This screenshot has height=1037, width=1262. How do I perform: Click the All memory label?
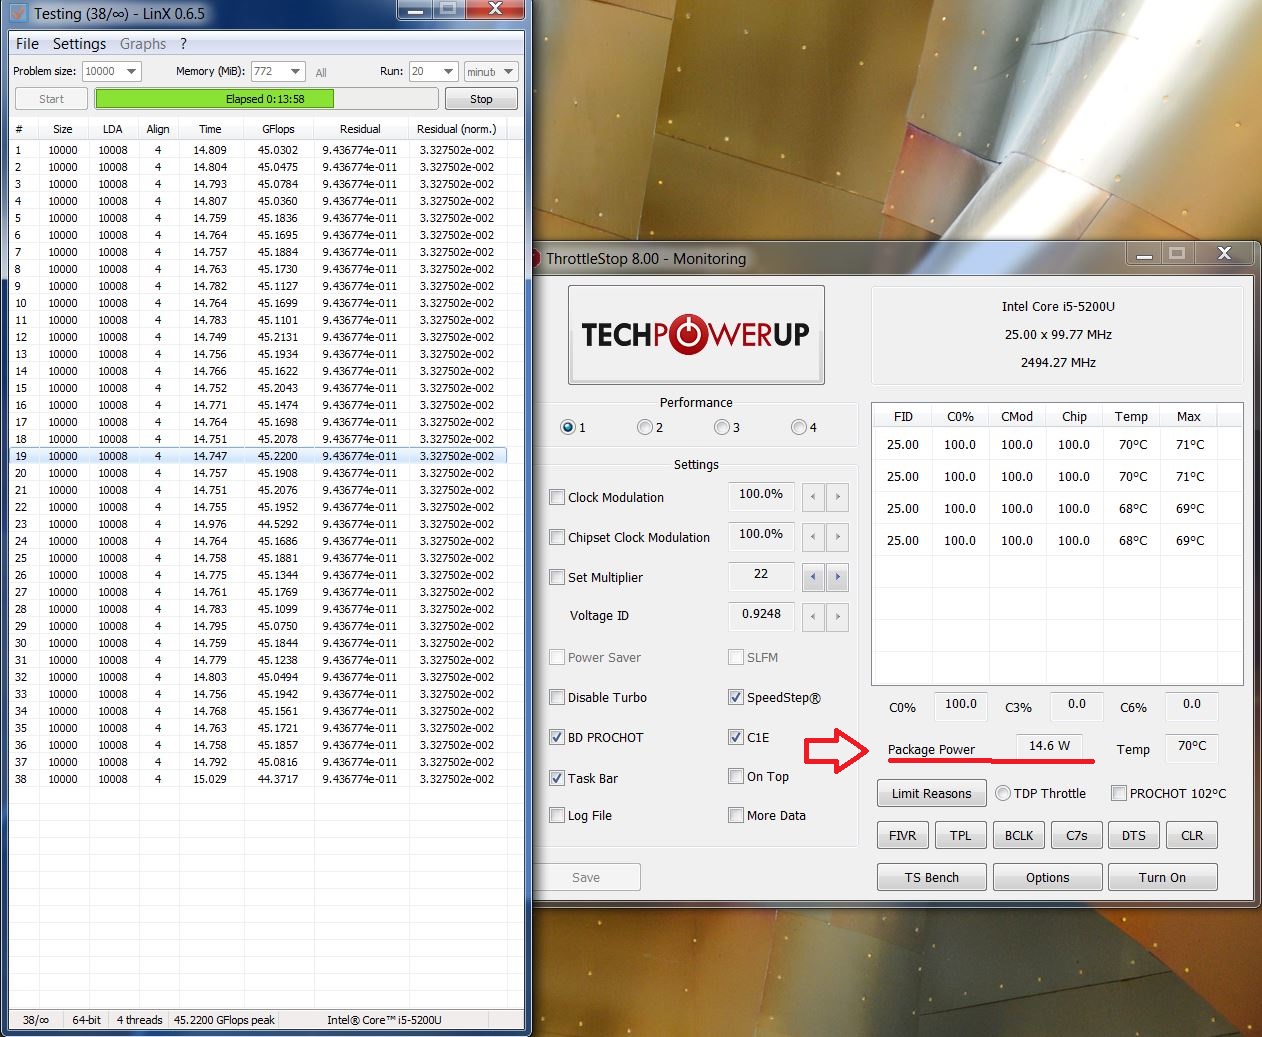point(321,73)
